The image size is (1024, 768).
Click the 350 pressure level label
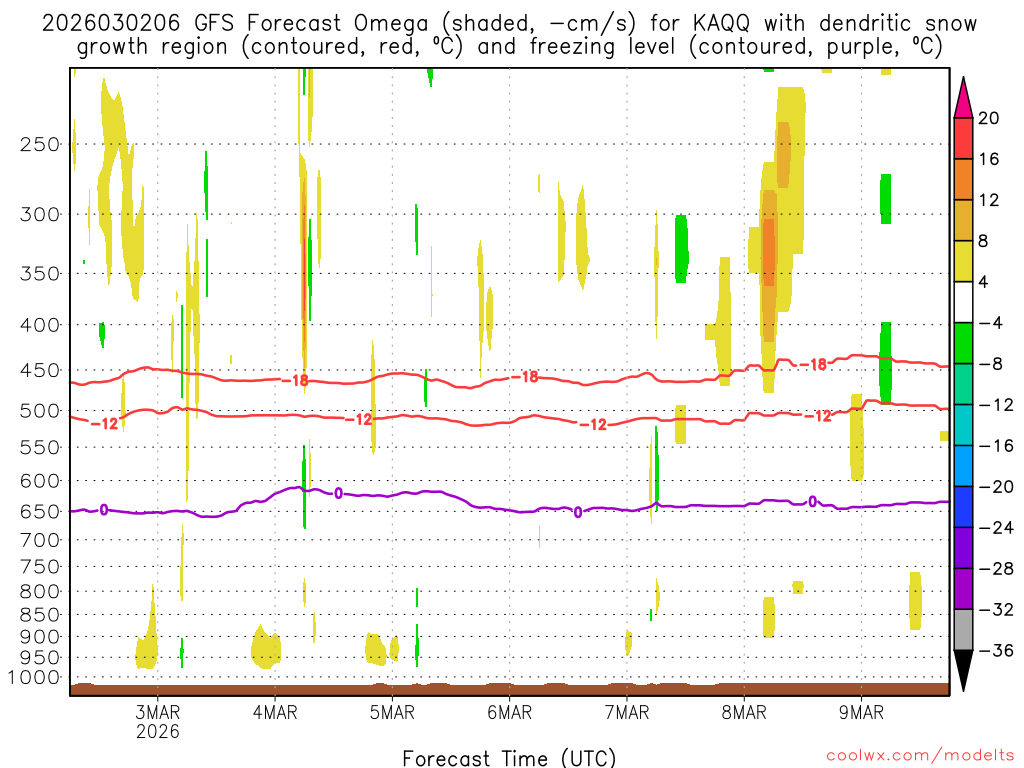tap(40, 274)
